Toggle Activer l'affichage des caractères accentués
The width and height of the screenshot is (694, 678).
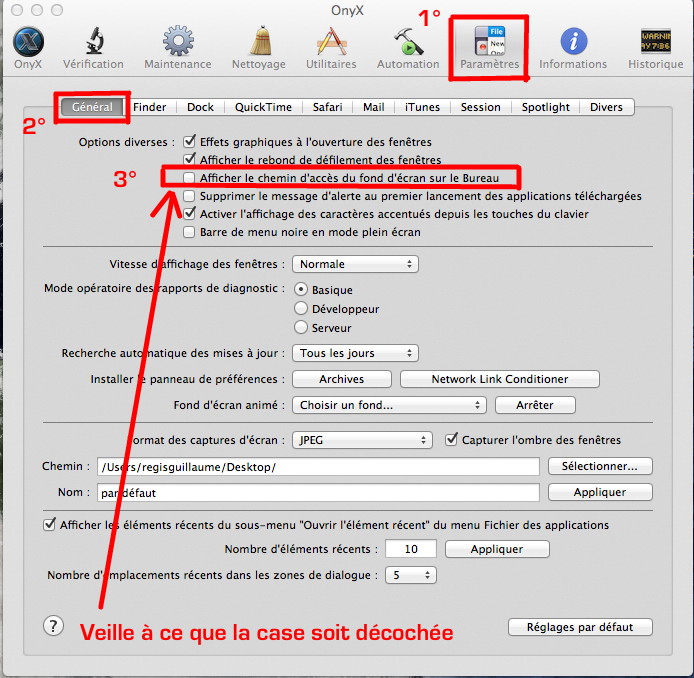tap(189, 214)
